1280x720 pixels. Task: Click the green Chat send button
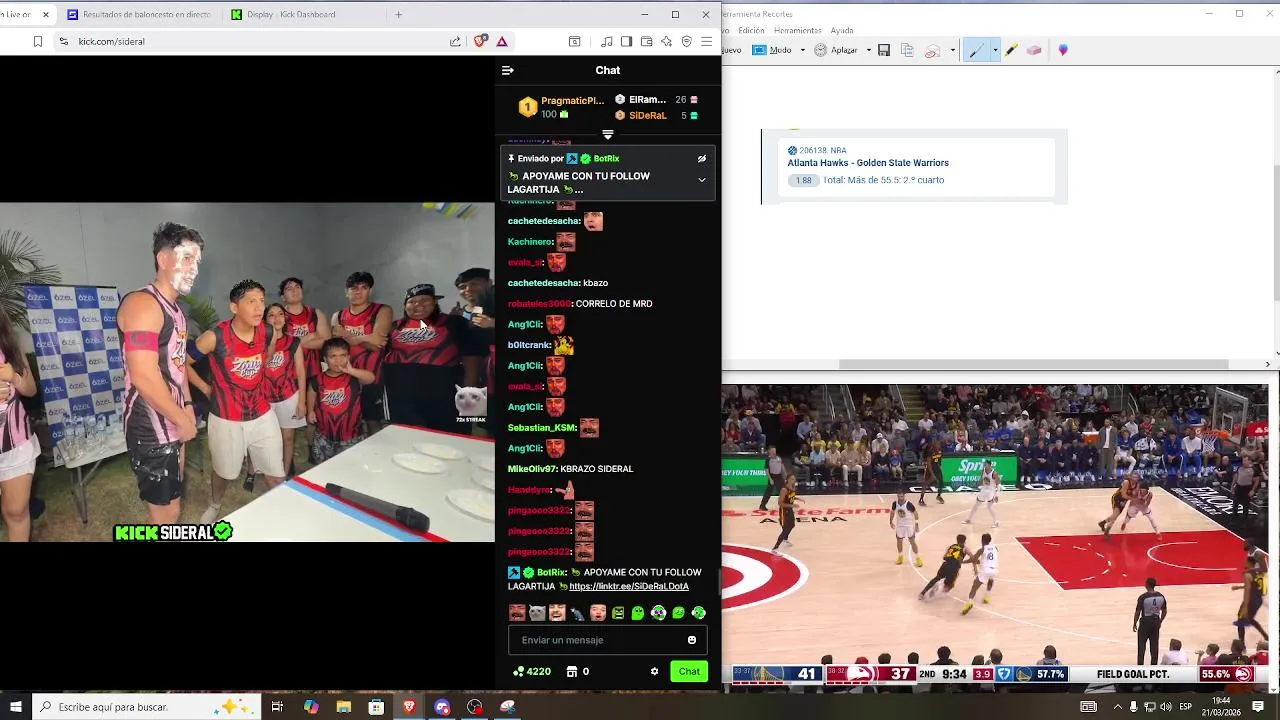(x=689, y=671)
